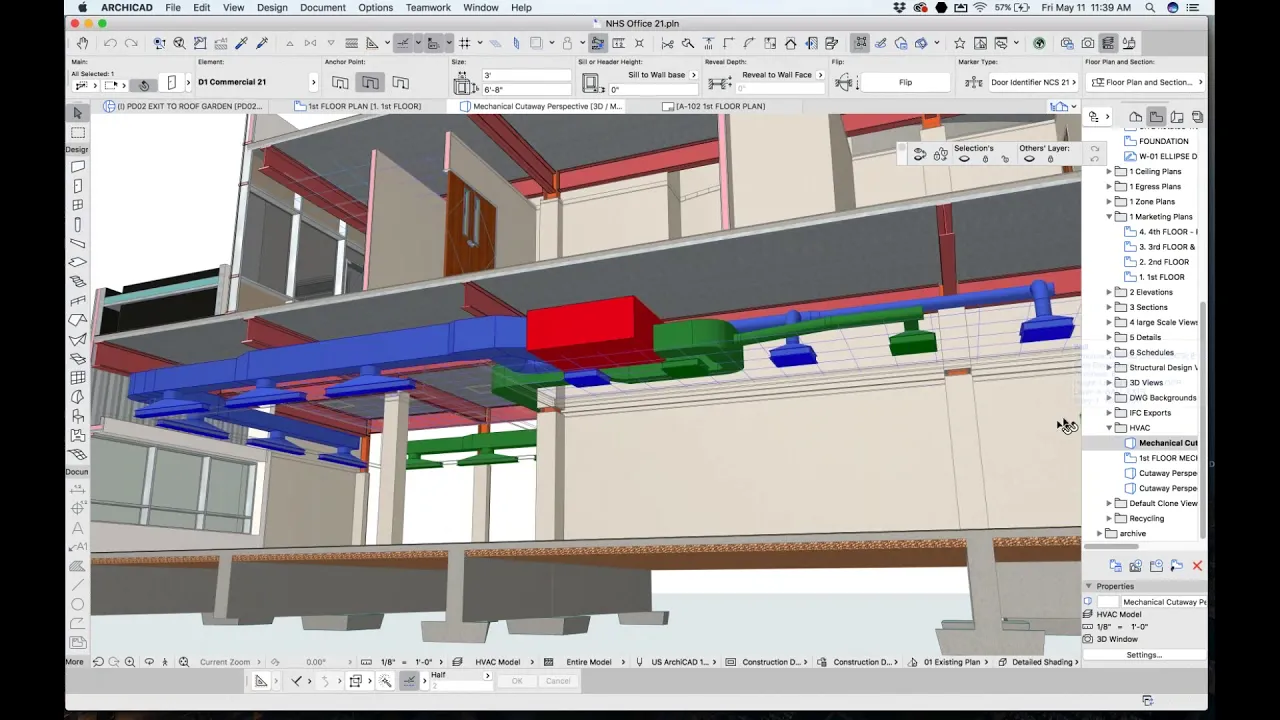The width and height of the screenshot is (1280, 720).
Task: Collapse the HVAC folder in Navigator
Action: [1109, 428]
